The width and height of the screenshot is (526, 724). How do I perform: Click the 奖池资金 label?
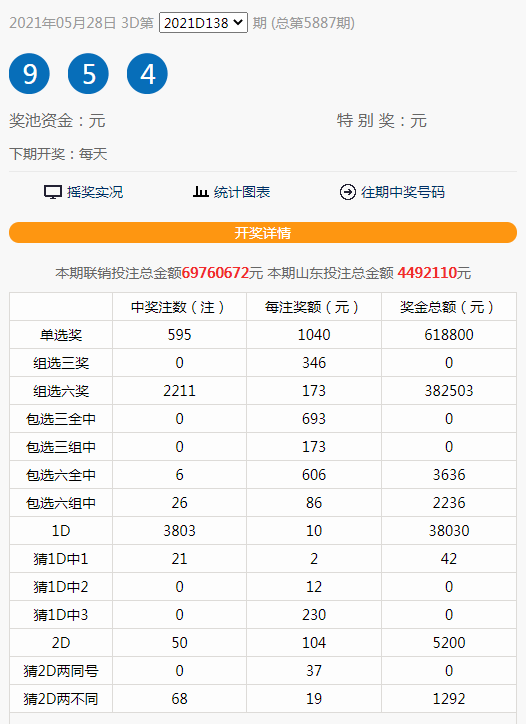41,121
